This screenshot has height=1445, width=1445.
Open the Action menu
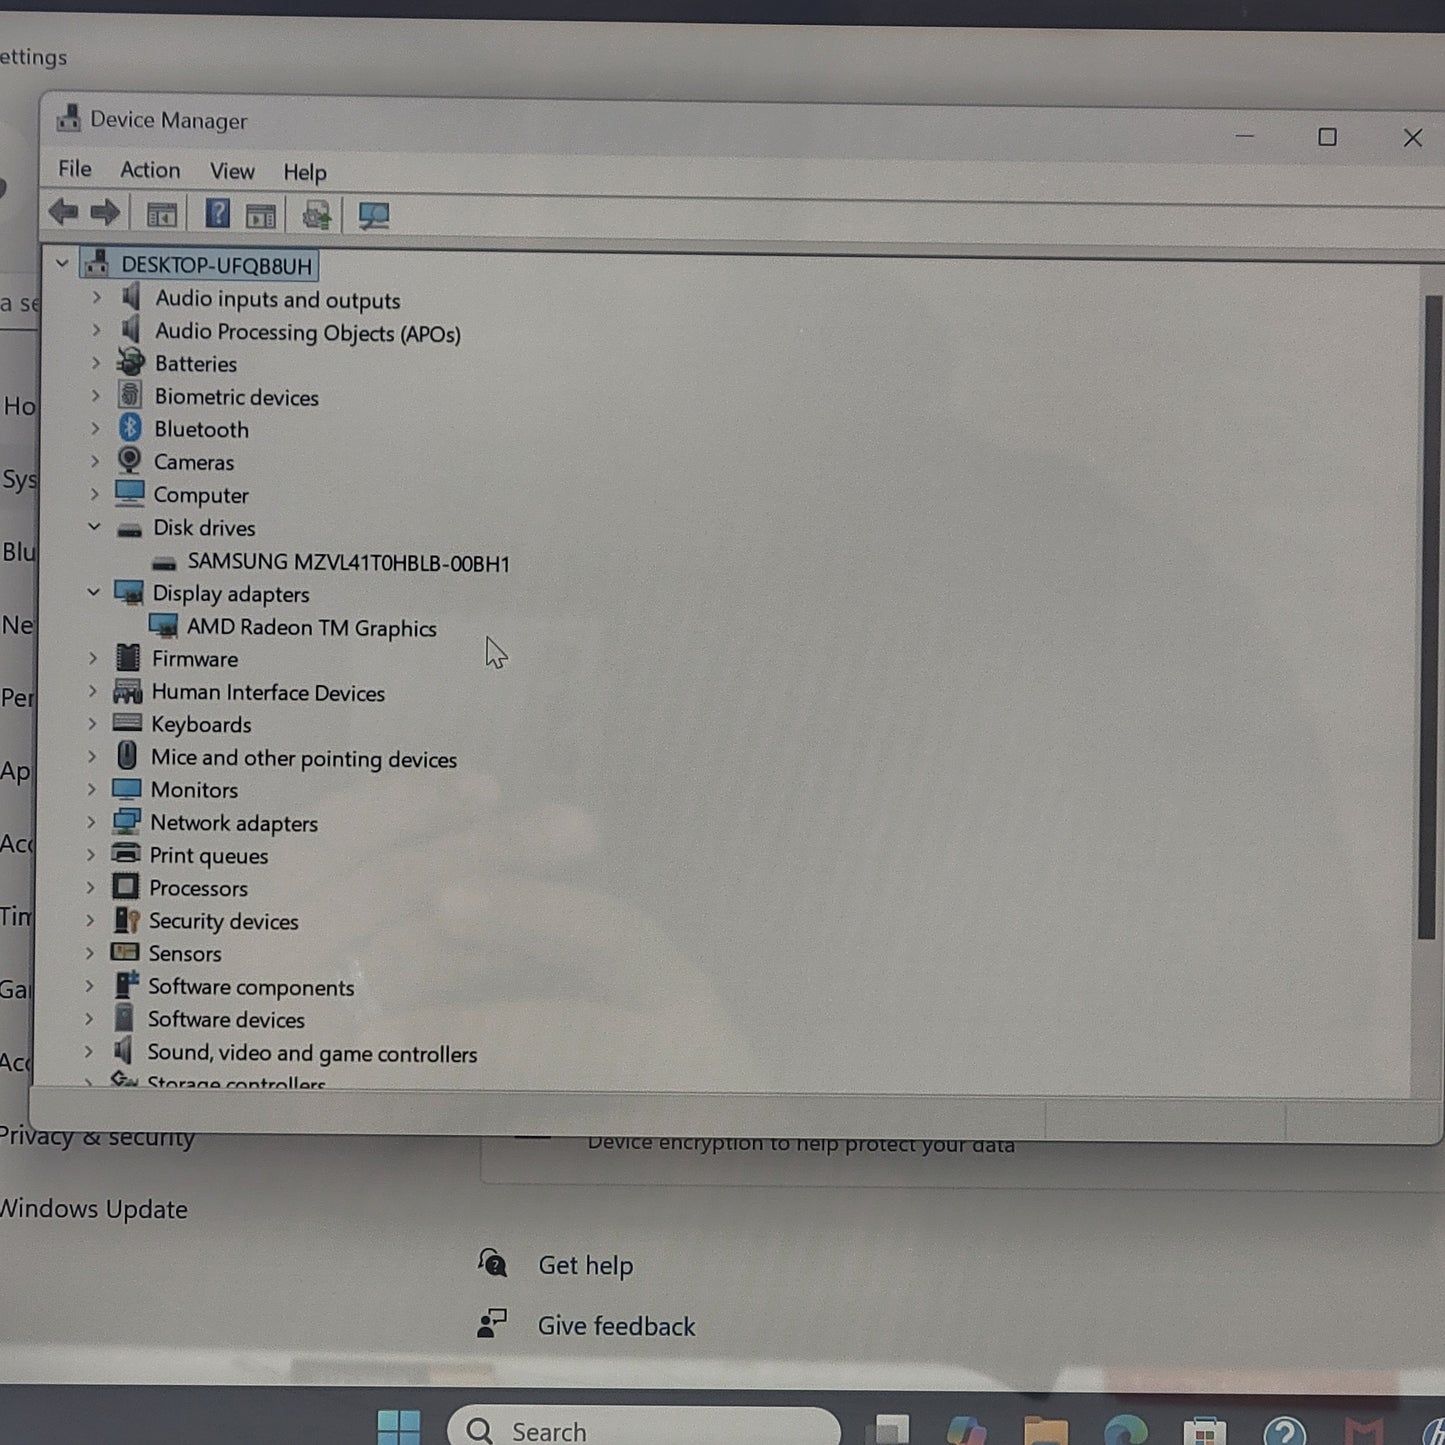click(x=149, y=171)
